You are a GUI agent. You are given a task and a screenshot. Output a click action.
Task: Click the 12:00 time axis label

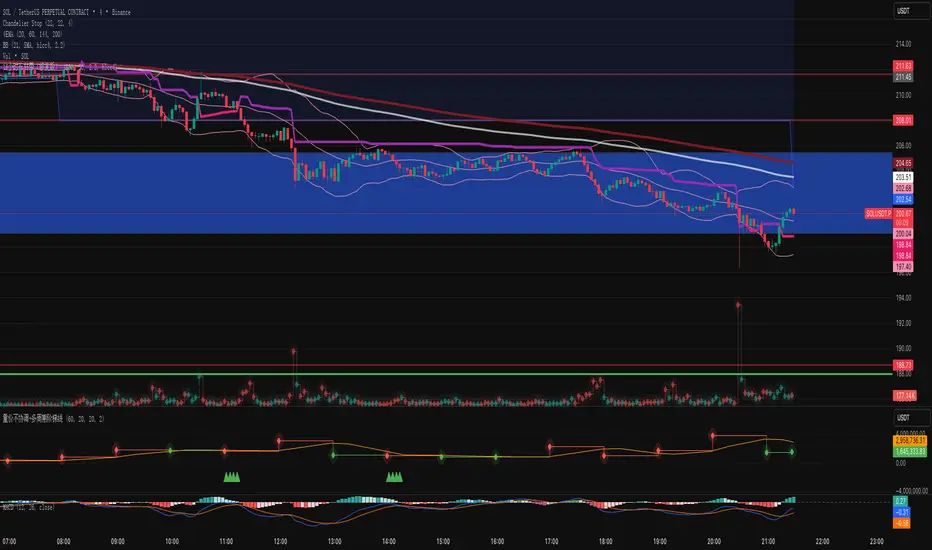281,541
